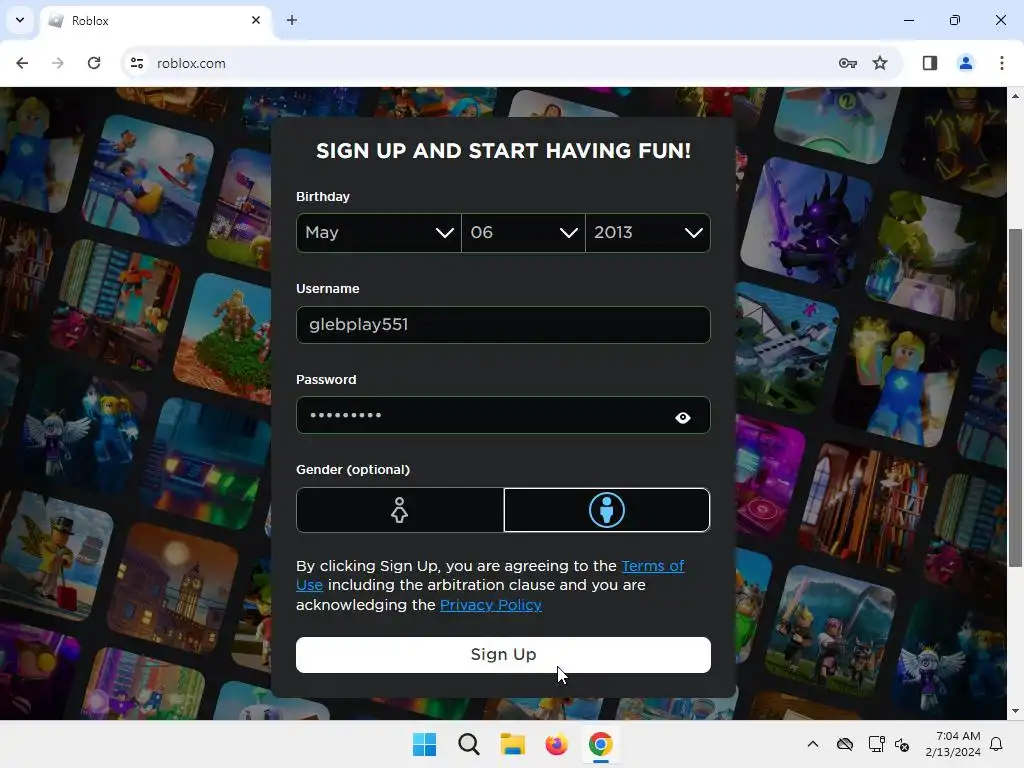Open the Windows Start menu
The width and height of the screenshot is (1024, 768).
[x=424, y=744]
